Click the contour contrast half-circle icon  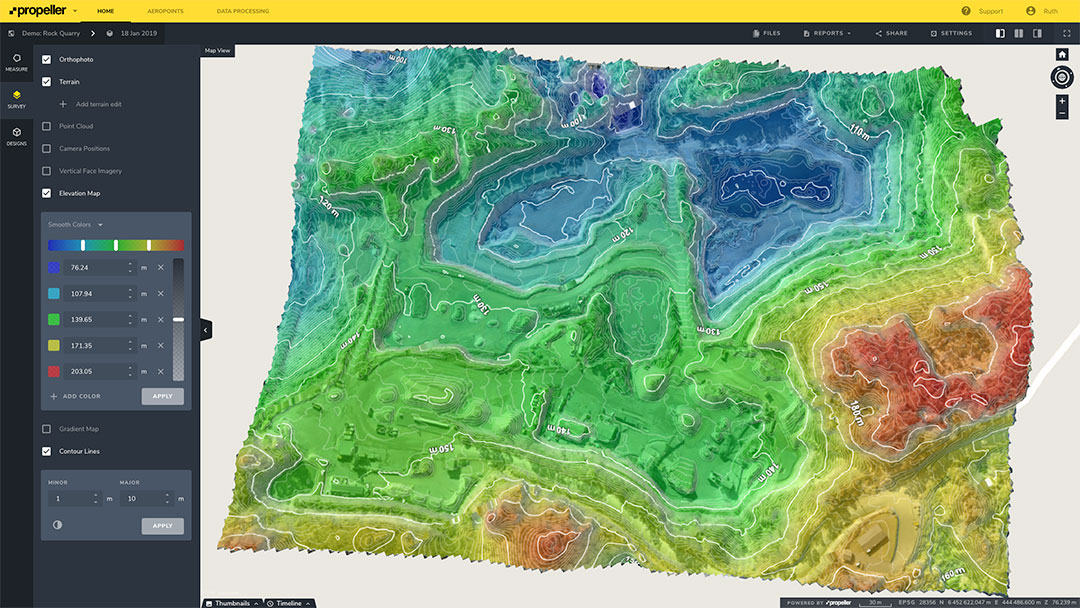tap(57, 525)
